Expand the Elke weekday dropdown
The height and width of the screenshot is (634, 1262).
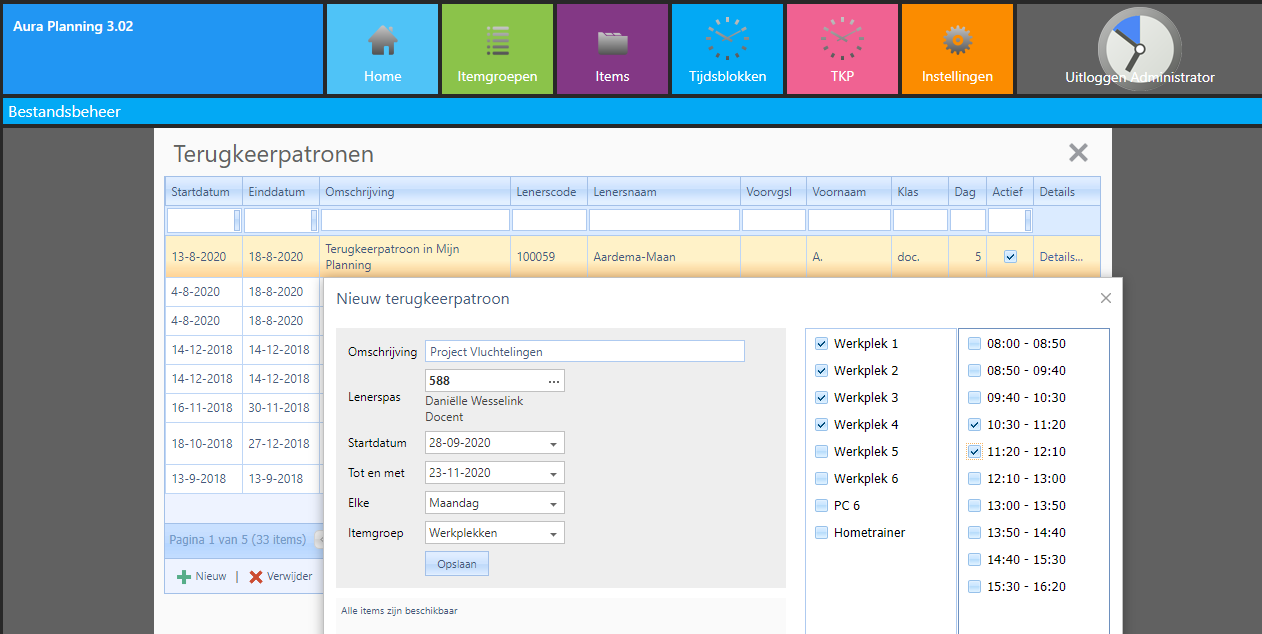point(553,503)
